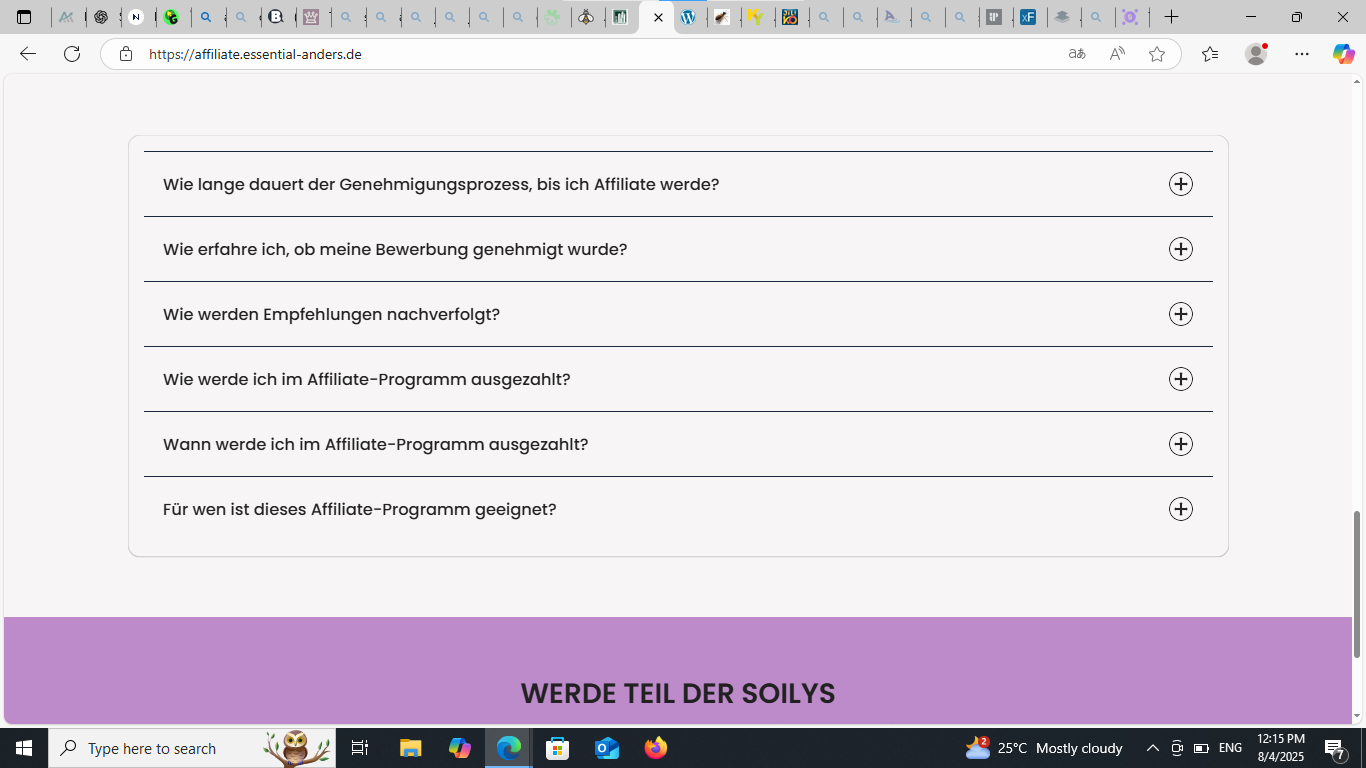
Task: Click the taskbar search box
Action: (x=192, y=748)
